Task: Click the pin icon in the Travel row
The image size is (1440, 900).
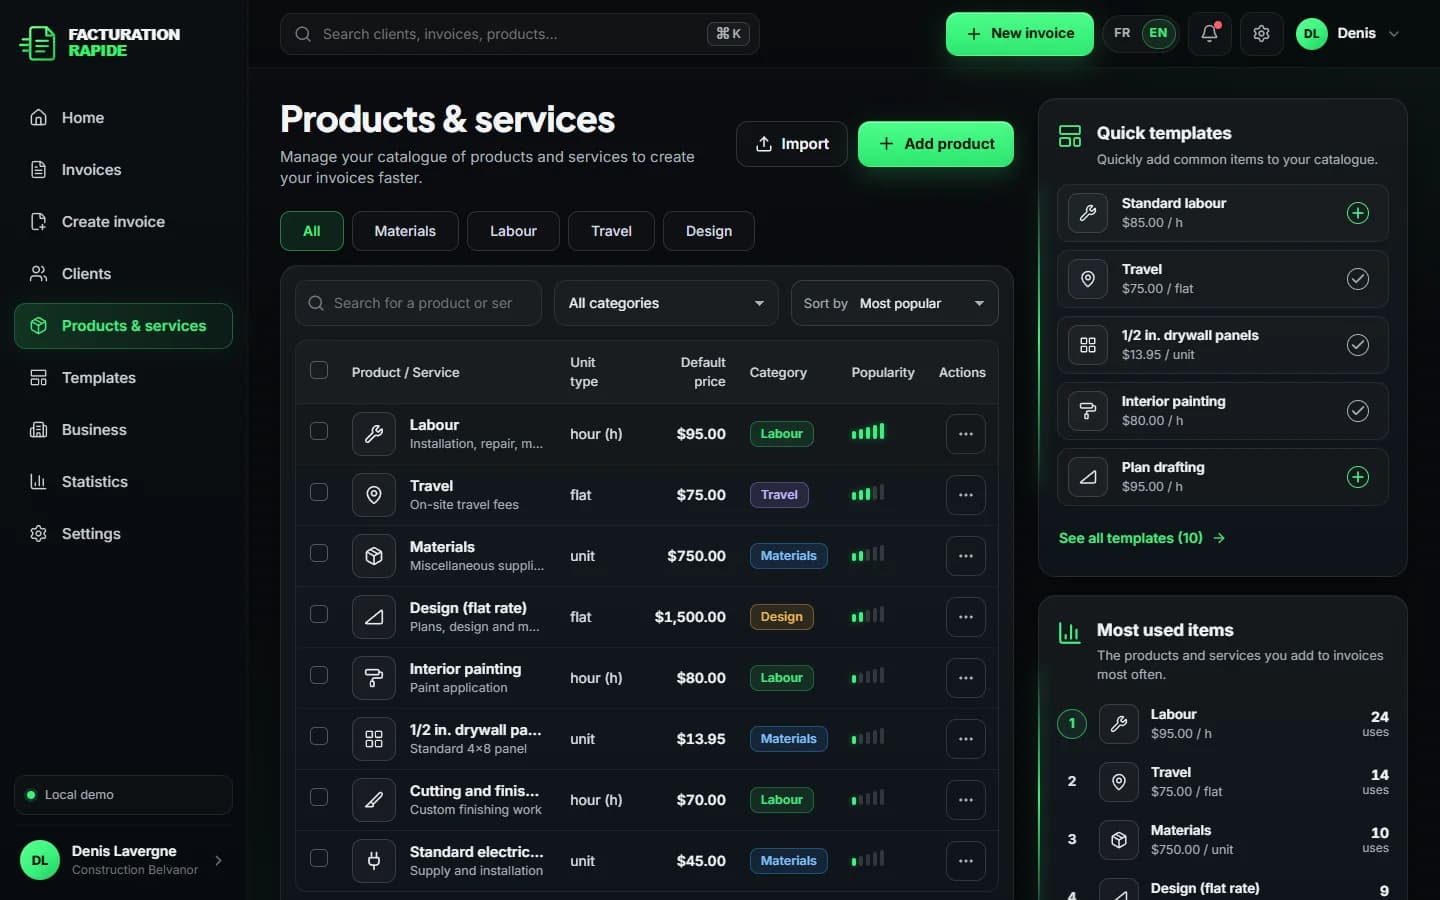Action: point(373,495)
